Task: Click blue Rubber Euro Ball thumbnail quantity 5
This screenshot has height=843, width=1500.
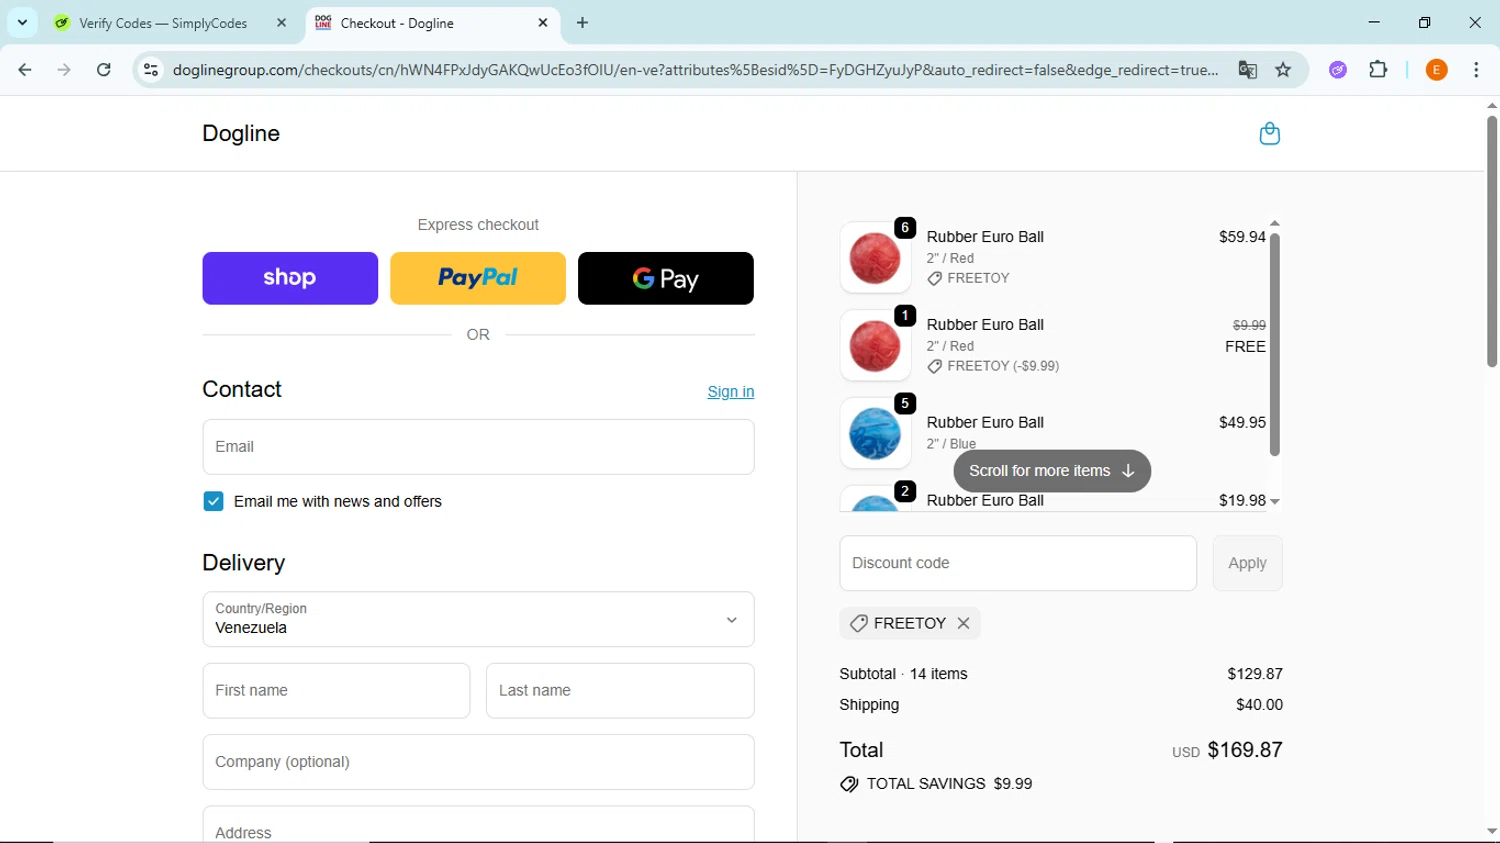Action: [x=875, y=434]
